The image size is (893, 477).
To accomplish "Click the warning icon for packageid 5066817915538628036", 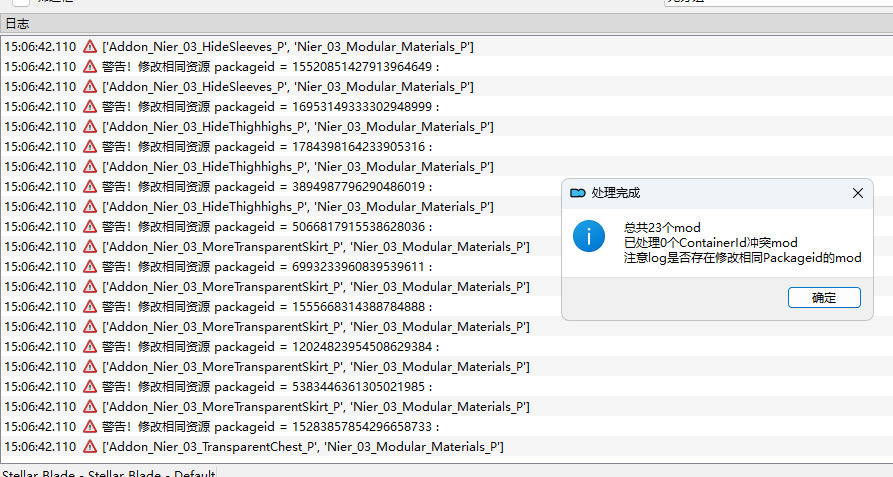I will [90, 227].
